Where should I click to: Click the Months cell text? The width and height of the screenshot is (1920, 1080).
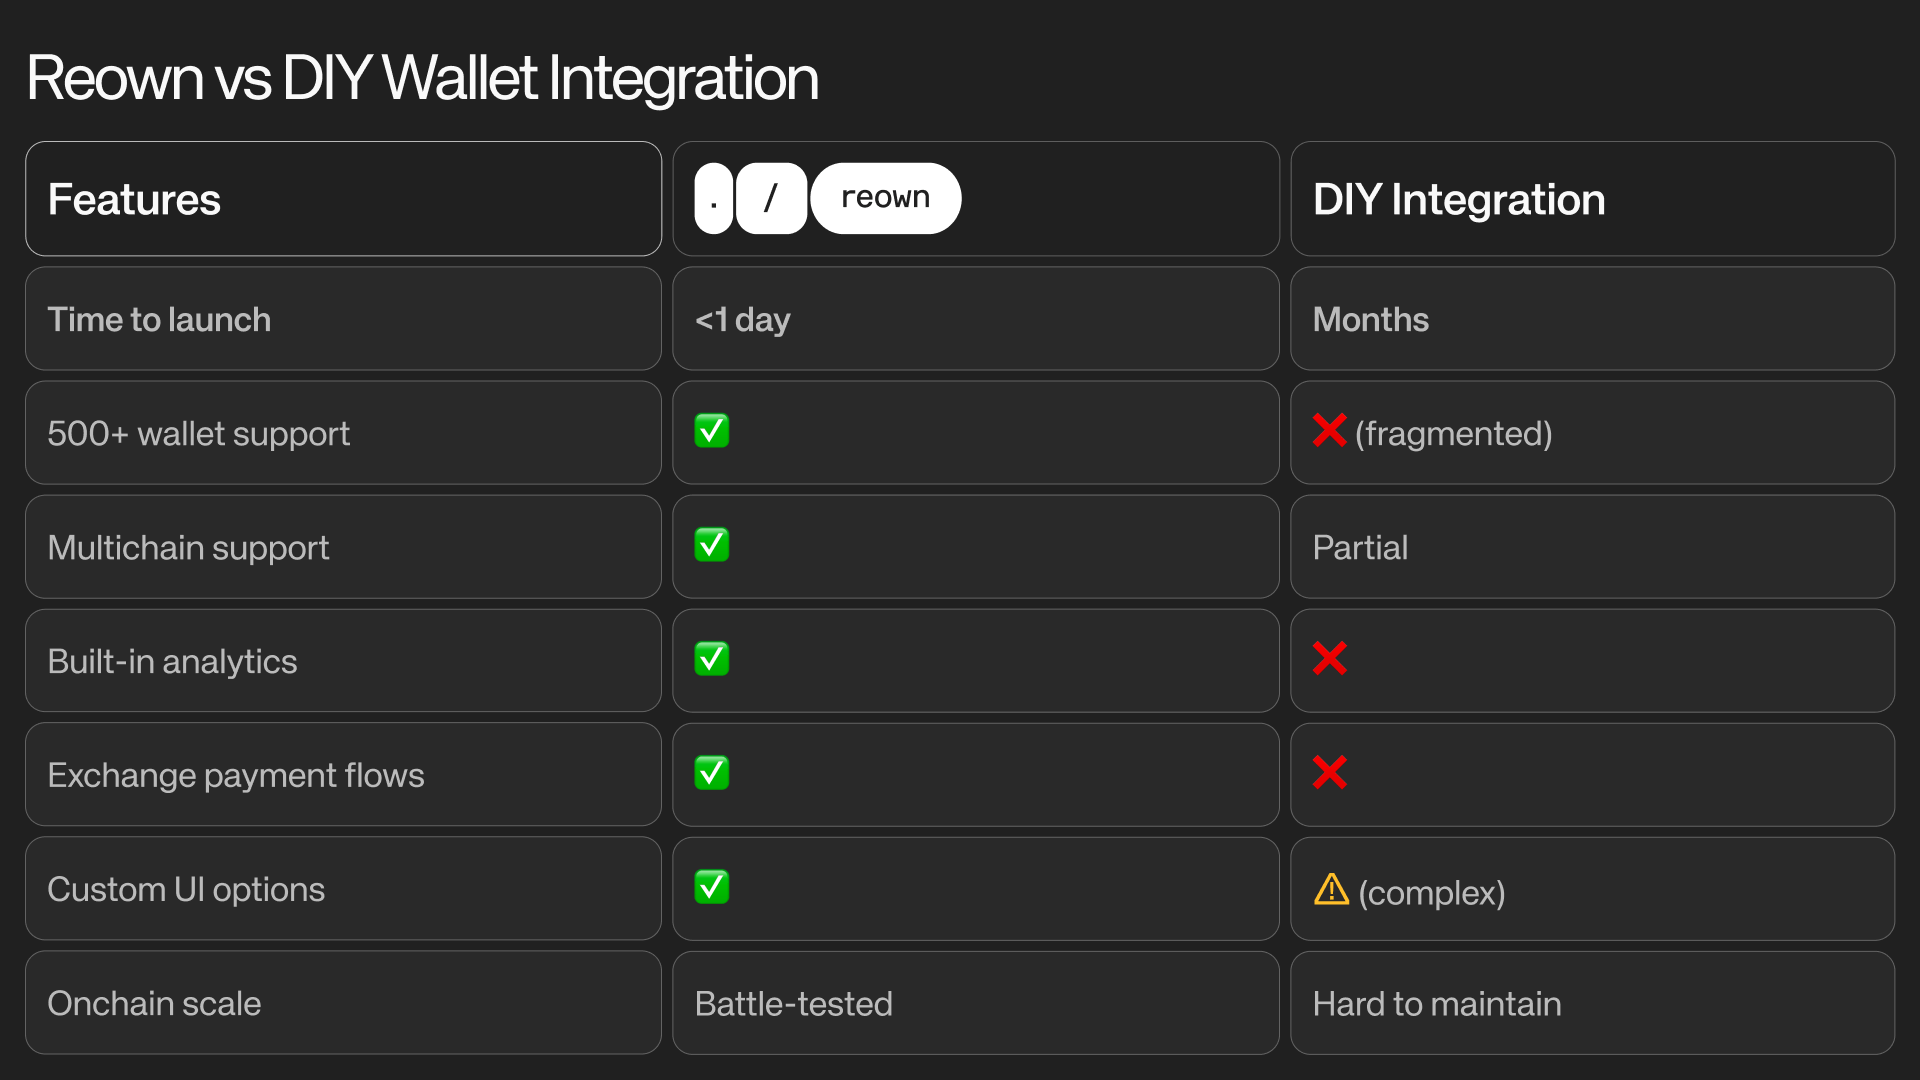(x=1370, y=320)
